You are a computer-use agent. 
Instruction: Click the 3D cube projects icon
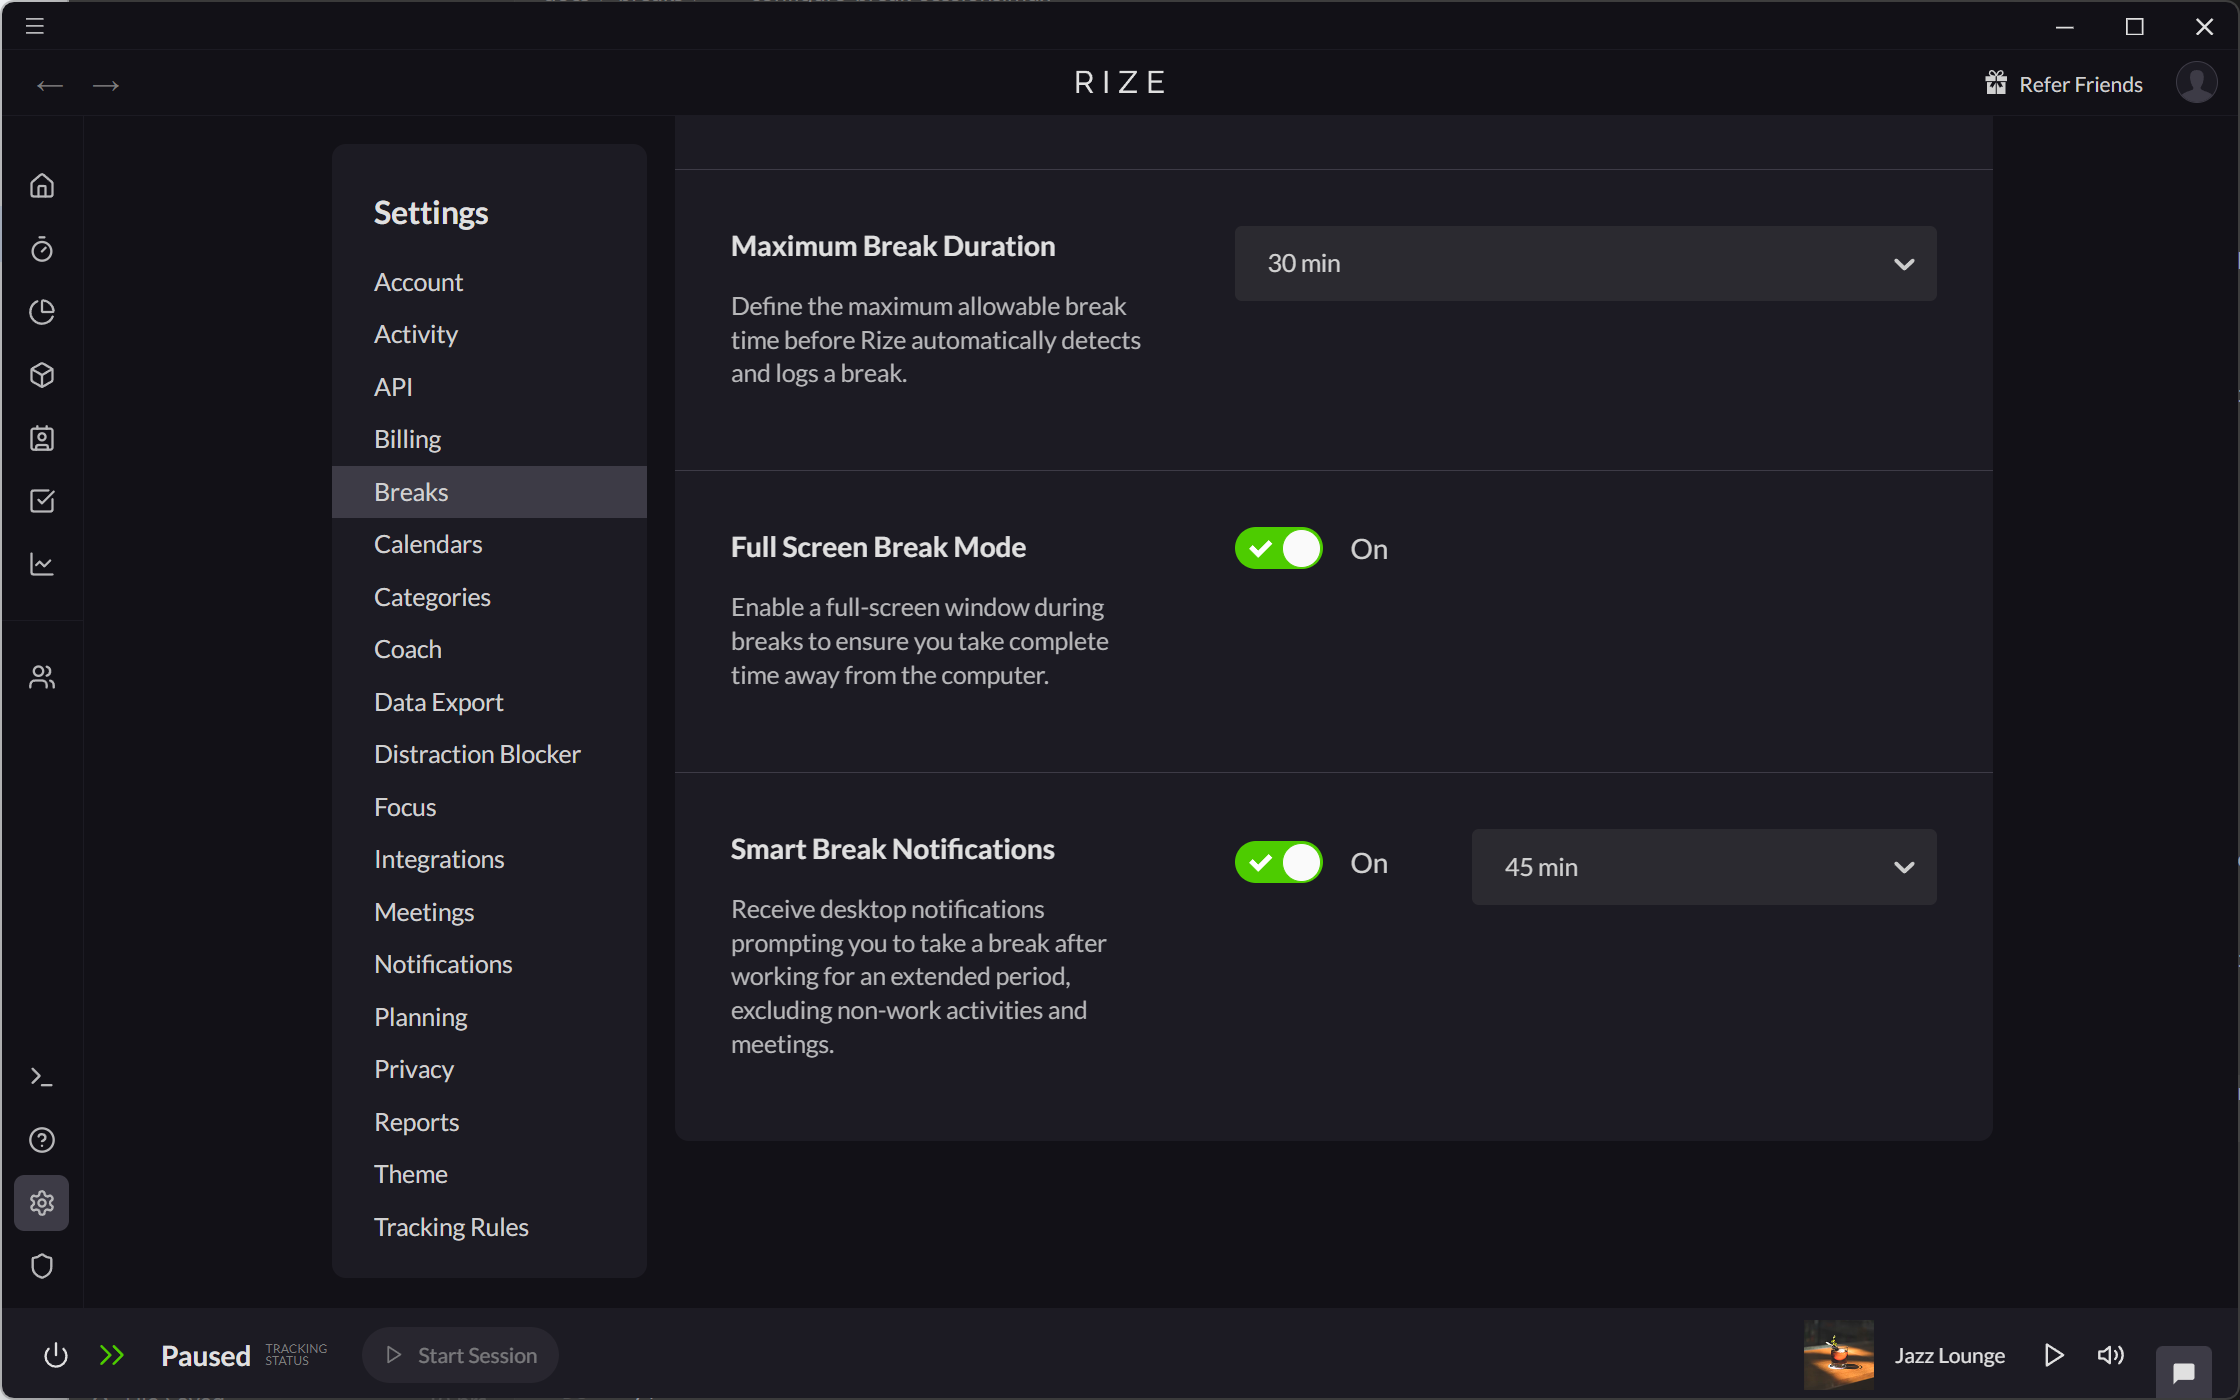[x=42, y=375]
